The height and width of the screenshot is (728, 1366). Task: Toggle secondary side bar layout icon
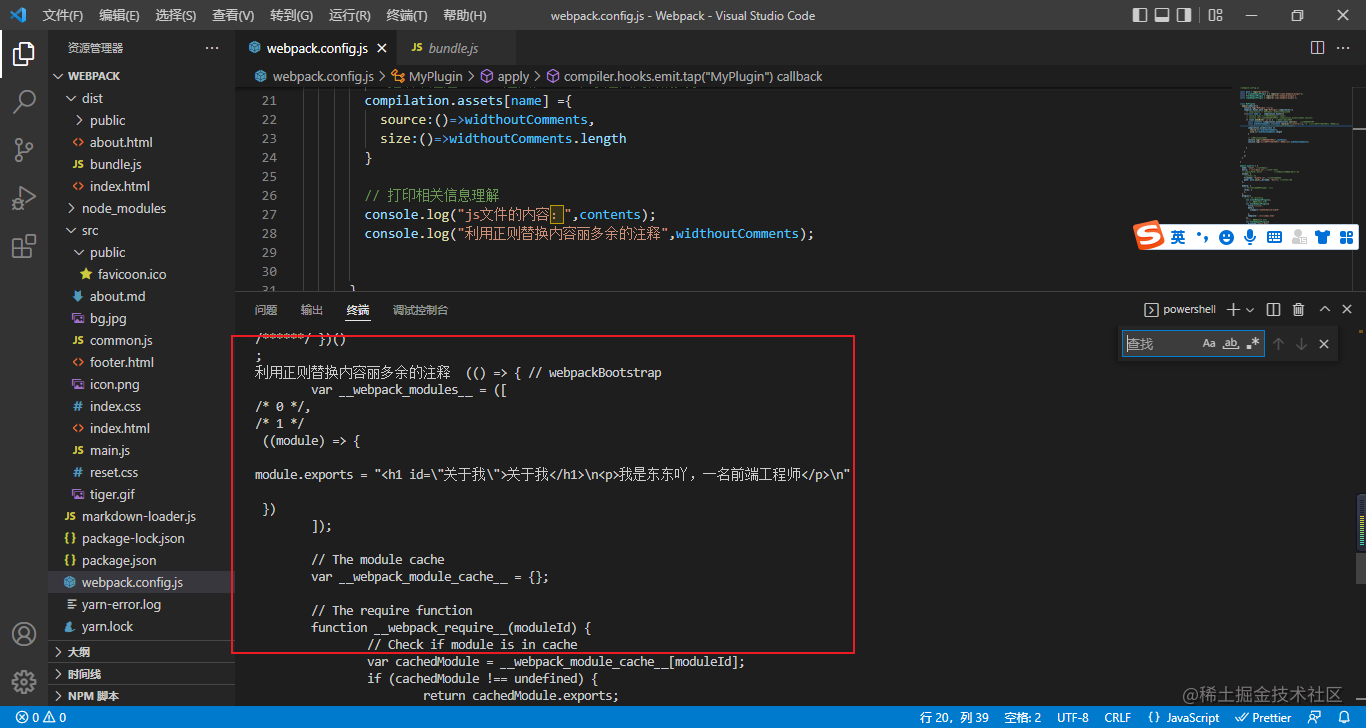point(1184,15)
